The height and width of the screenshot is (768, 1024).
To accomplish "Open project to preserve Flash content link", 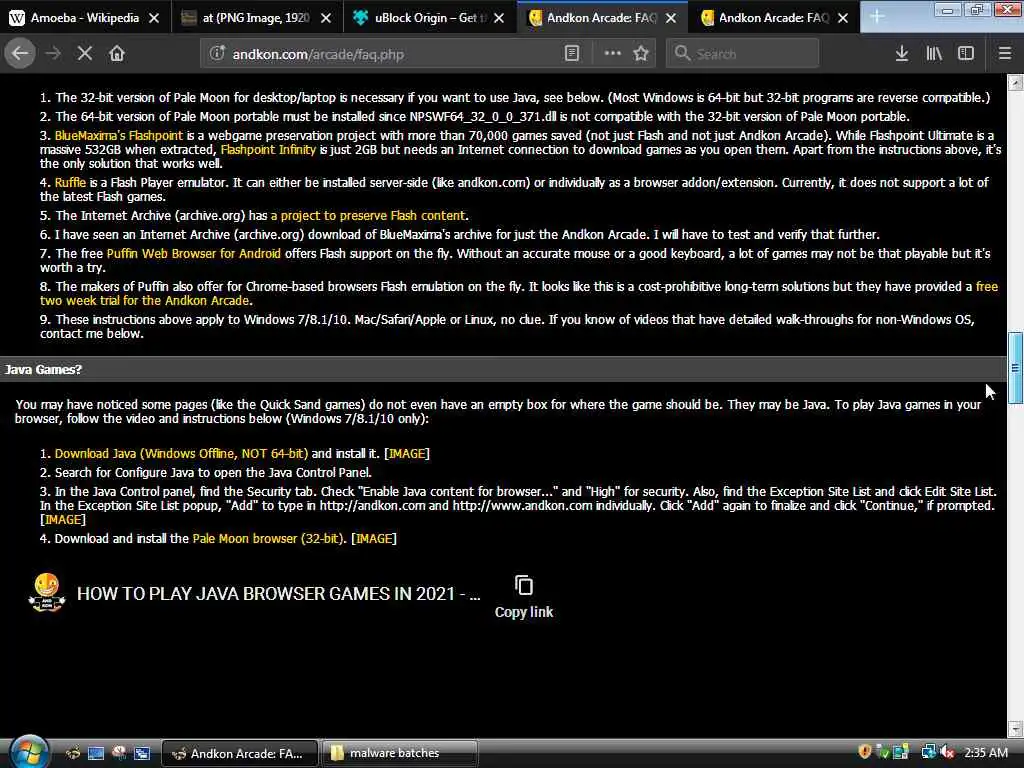I will (x=368, y=216).
